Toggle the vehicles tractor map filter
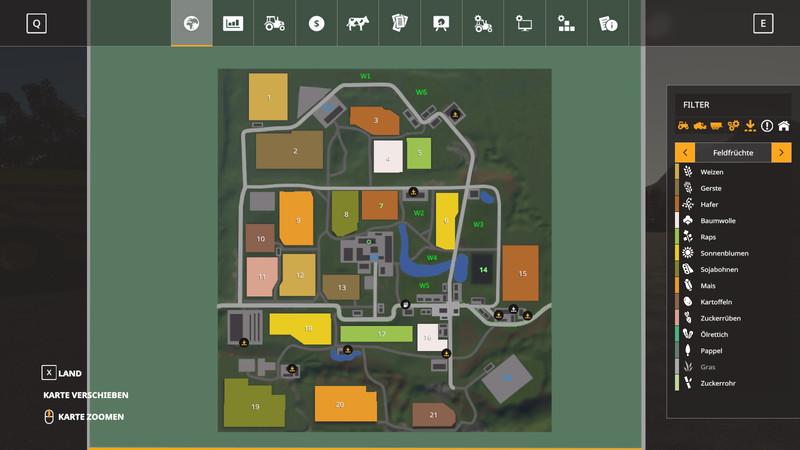This screenshot has width=800, height=450. 684,126
